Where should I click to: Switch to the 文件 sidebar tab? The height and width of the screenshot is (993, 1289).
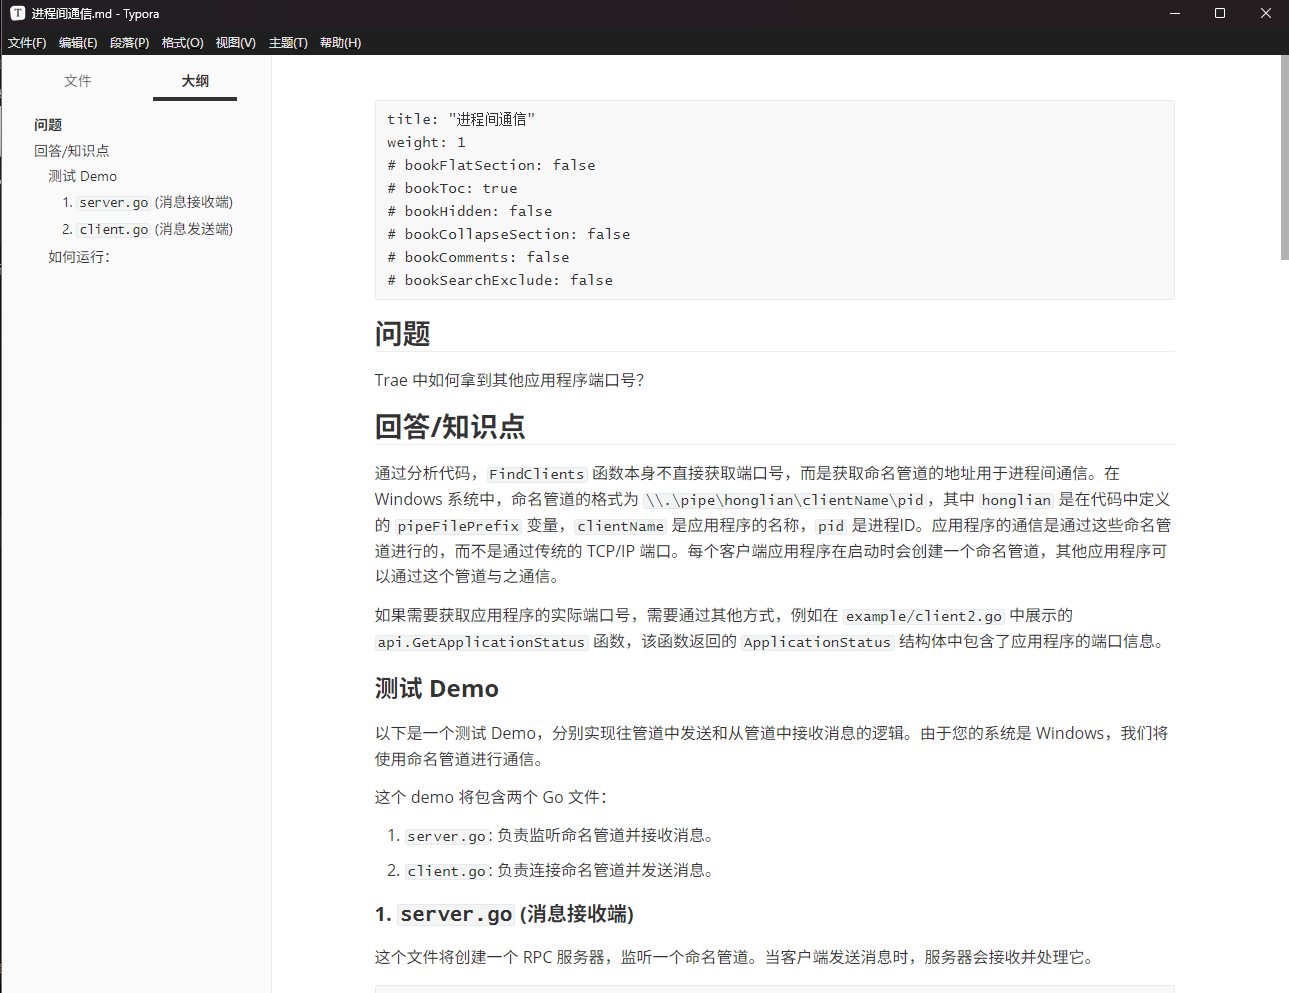[x=78, y=81]
